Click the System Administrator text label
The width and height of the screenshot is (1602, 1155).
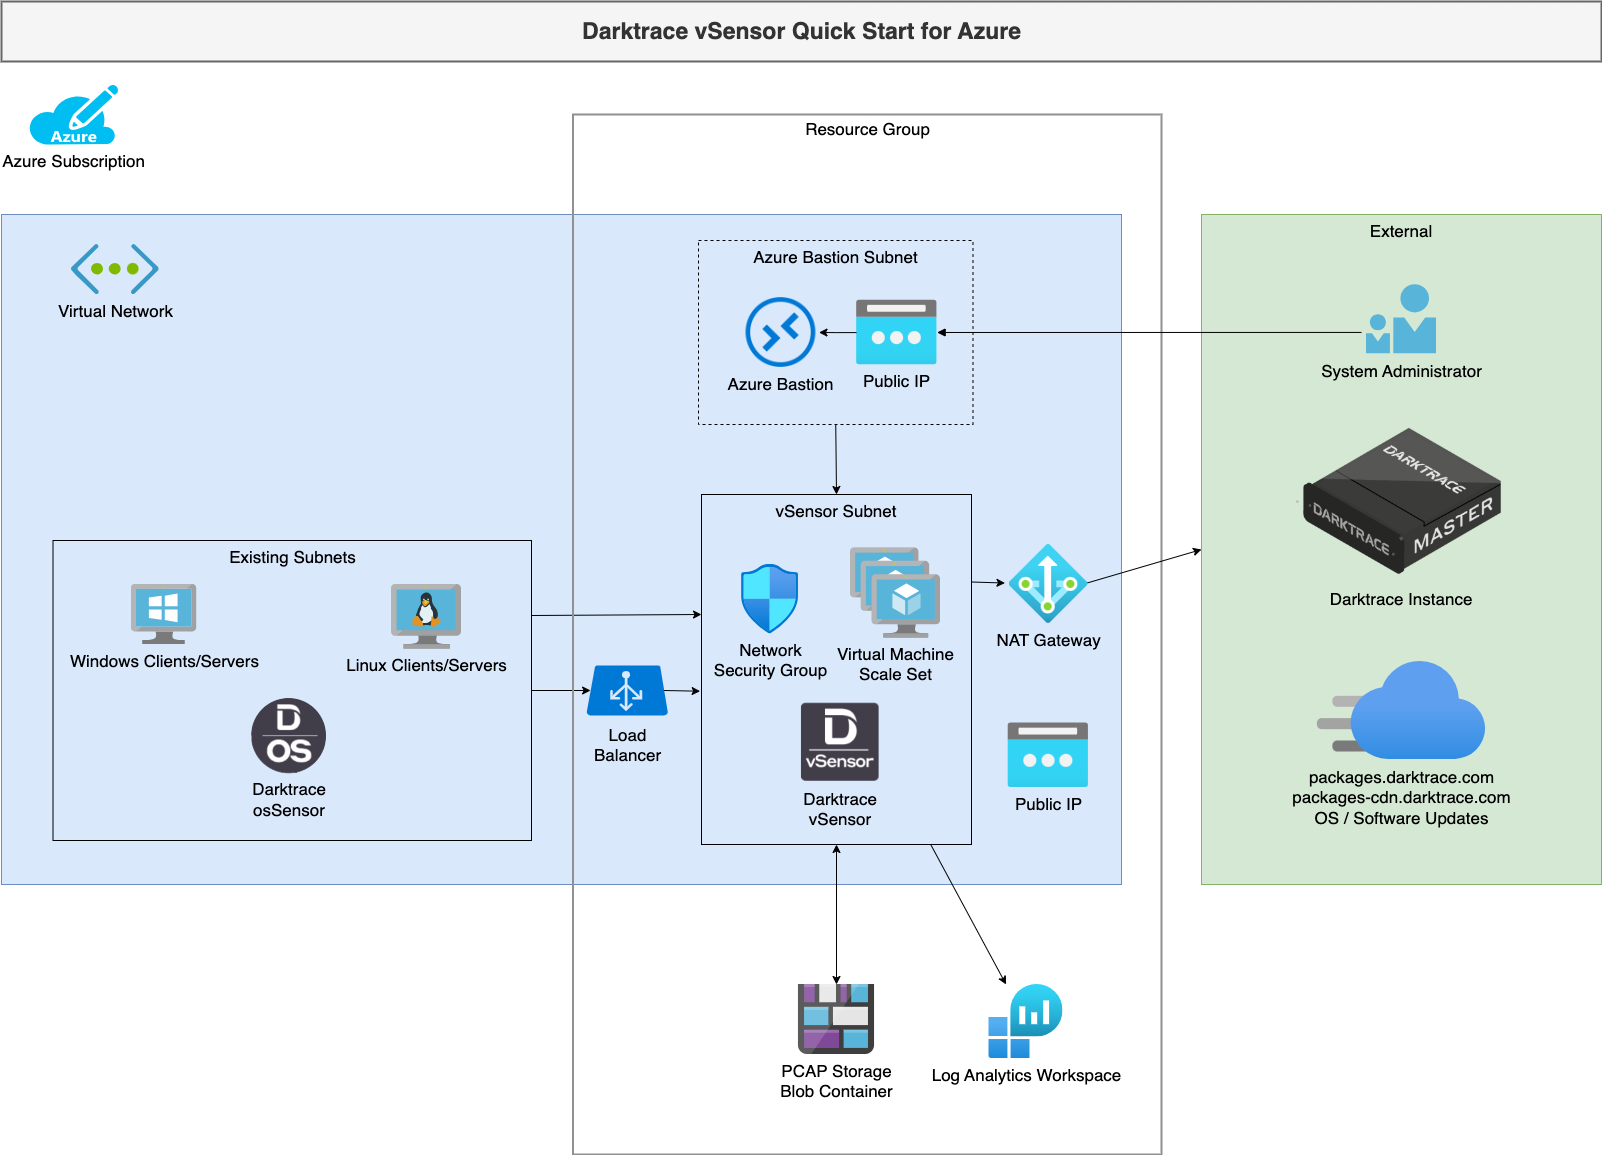(1401, 371)
